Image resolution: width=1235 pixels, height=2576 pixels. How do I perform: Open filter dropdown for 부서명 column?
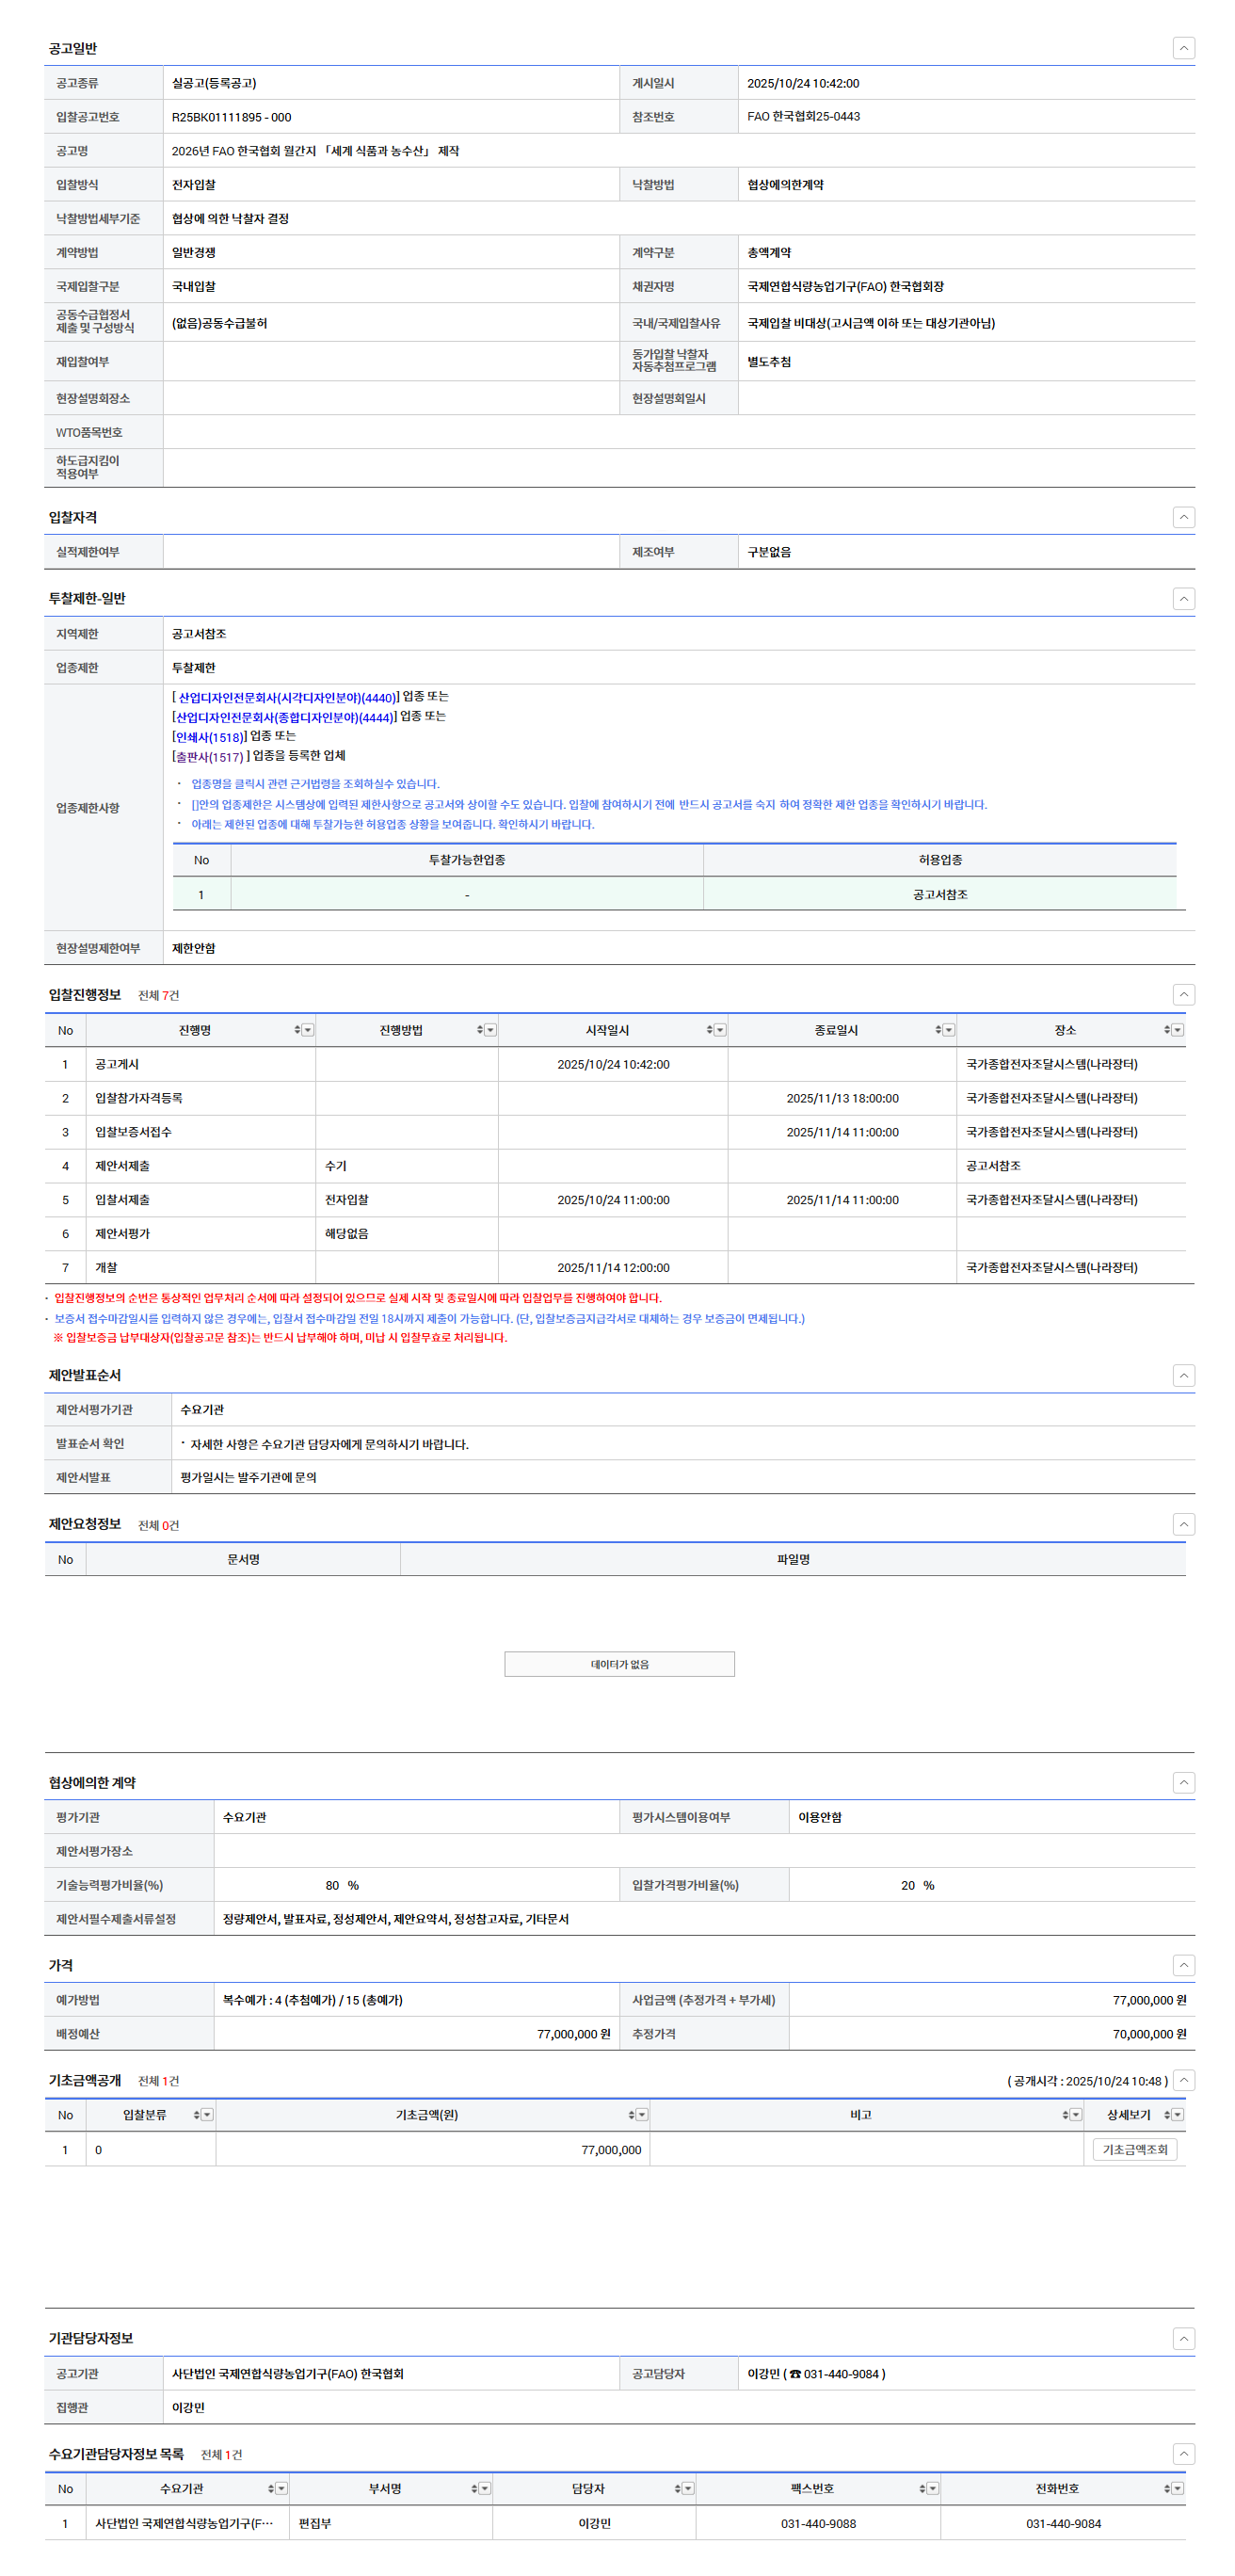485,2489
